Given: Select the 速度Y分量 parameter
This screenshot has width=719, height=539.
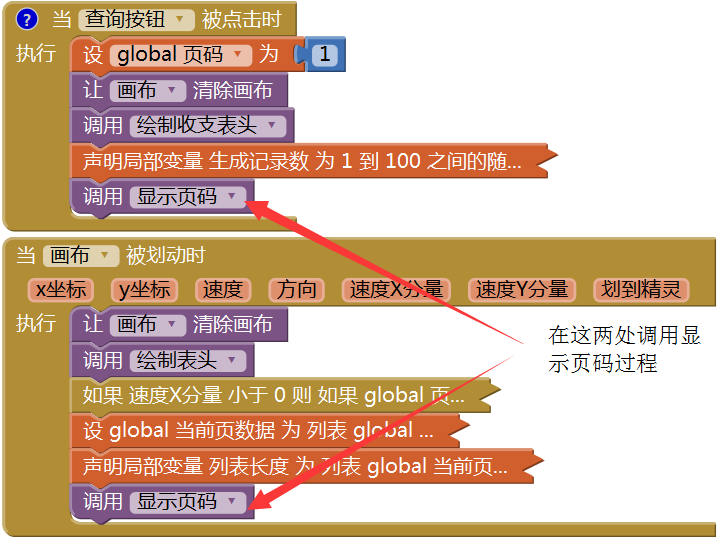Looking at the screenshot, I should tap(522, 290).
